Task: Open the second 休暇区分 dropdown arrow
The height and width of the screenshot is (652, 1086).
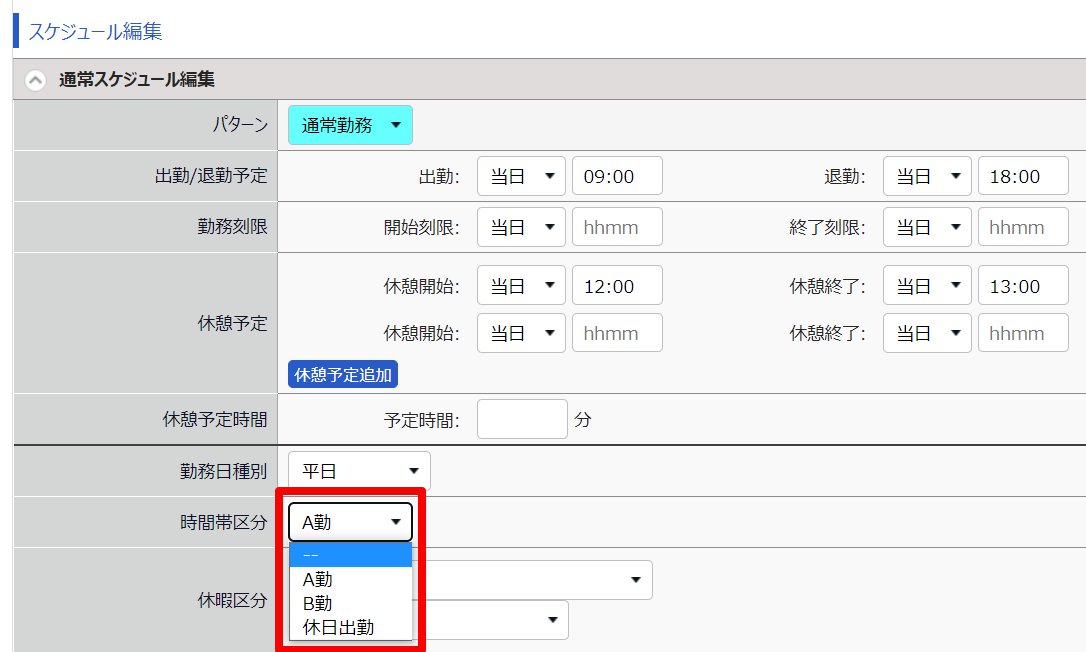Action: [x=552, y=620]
